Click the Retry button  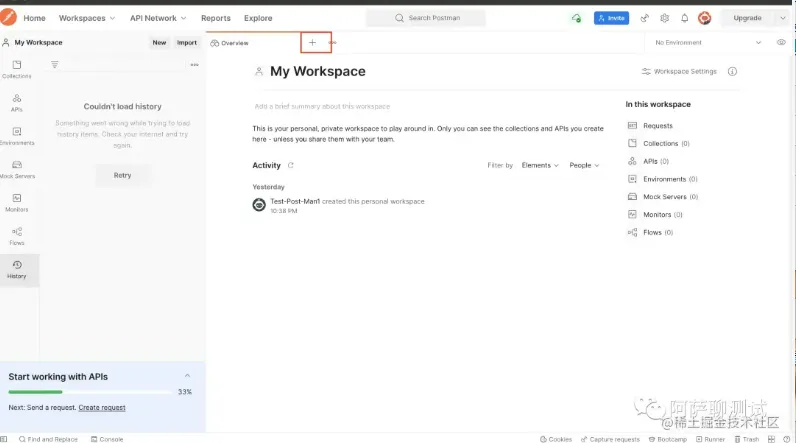[122, 175]
